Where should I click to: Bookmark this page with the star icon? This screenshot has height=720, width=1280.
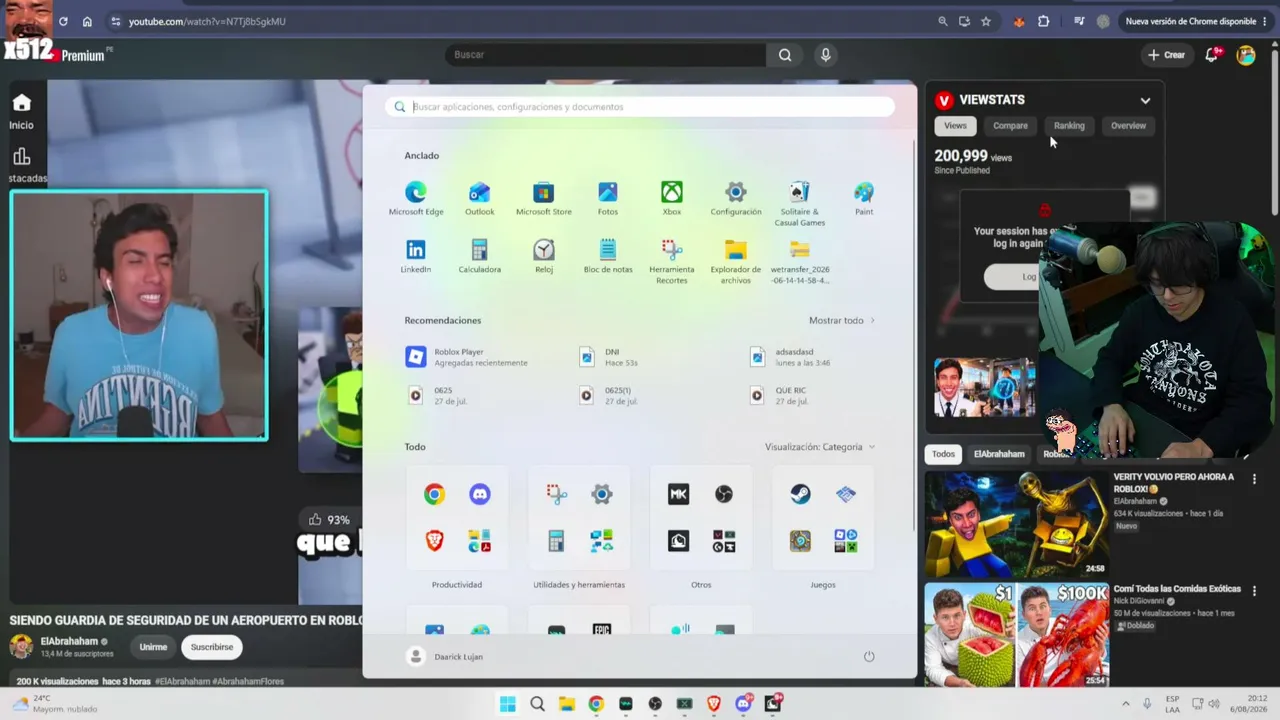click(x=986, y=21)
